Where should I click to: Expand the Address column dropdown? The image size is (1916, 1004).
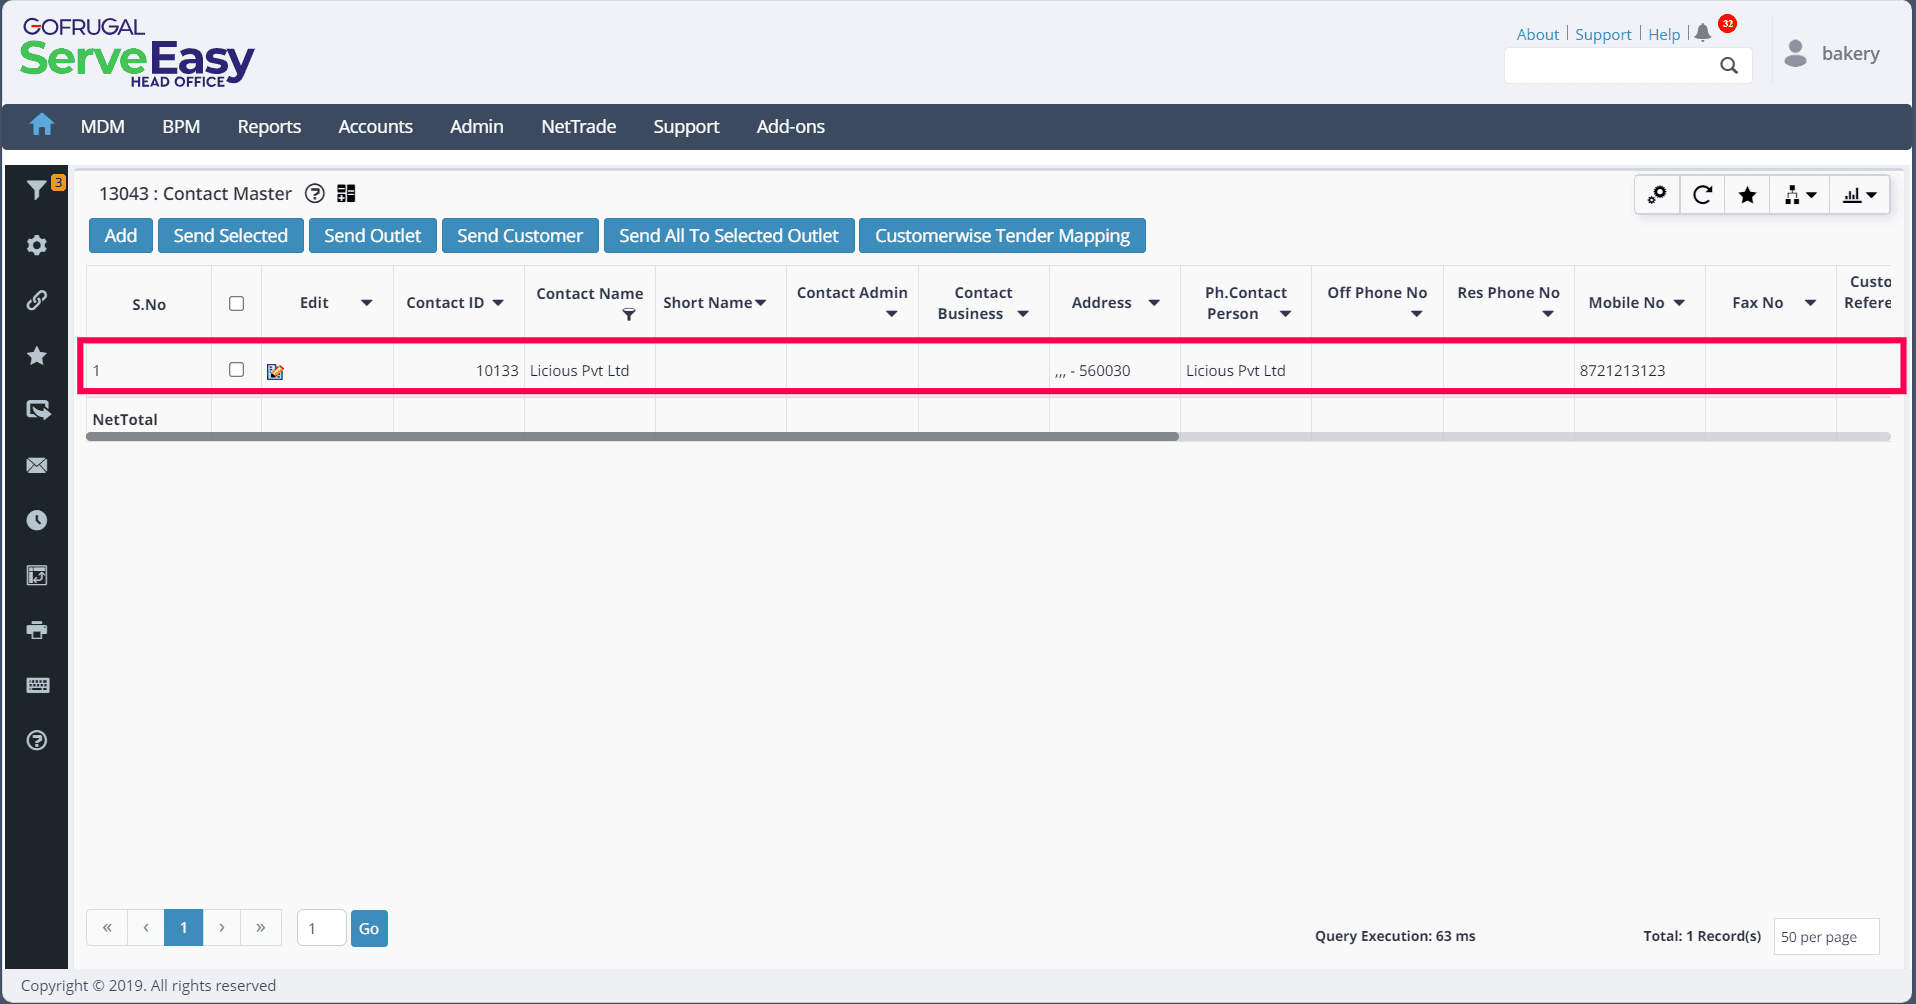pyautogui.click(x=1154, y=303)
